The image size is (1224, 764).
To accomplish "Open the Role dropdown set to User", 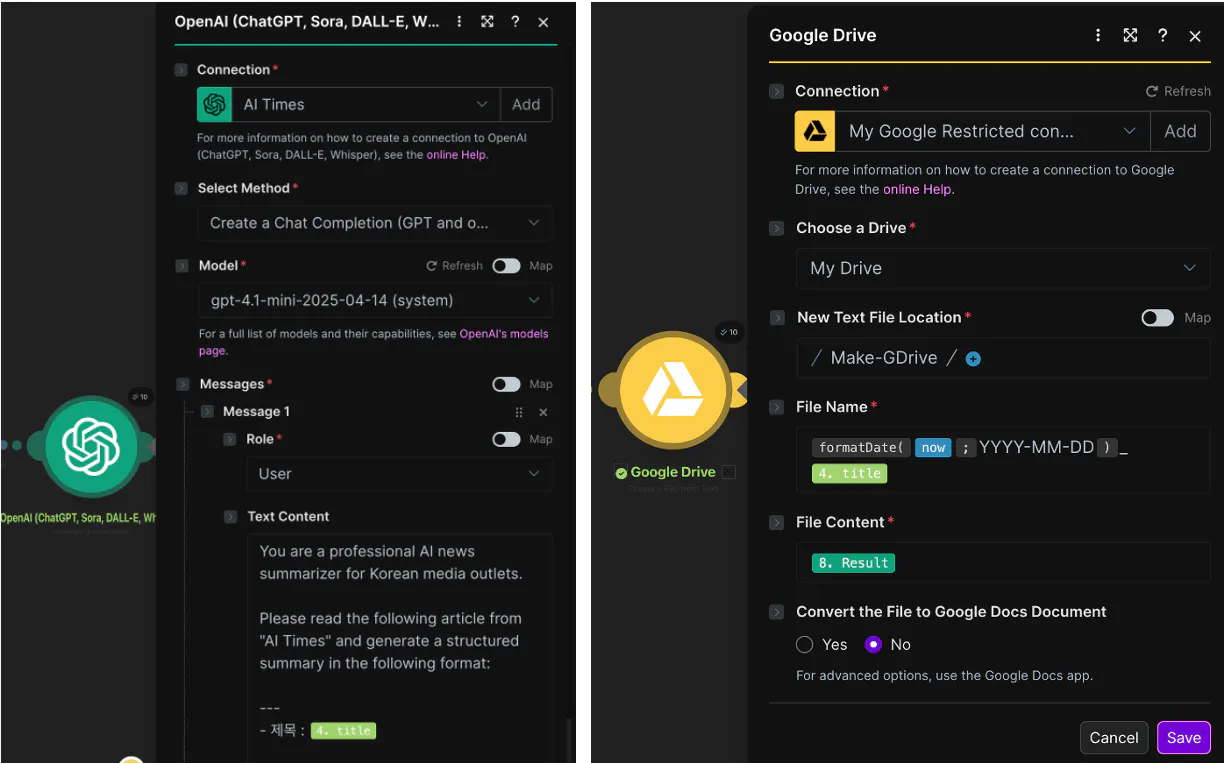I will coord(398,474).
